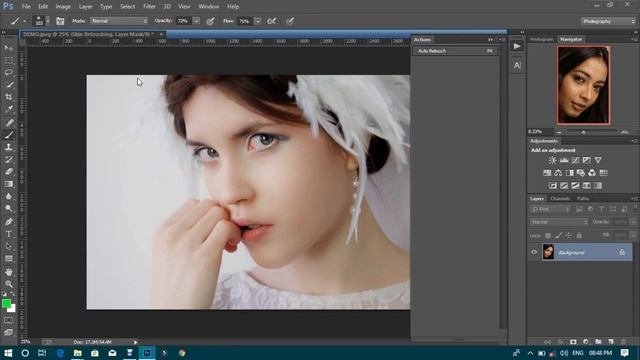Open the Layers panel menu
Image resolution: width=640 pixels, height=360 pixels.
point(634,199)
